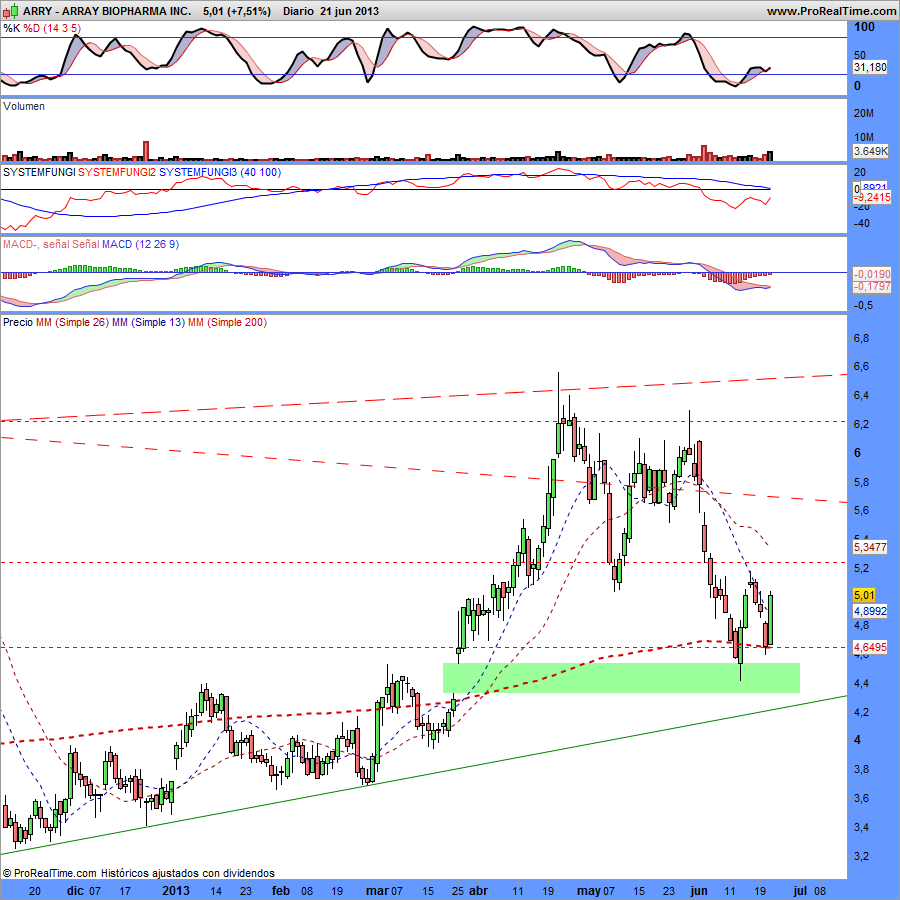Select the ARRY - ARRAY BIOPHARMA INC. title
Viewport: 900px width, 900px height.
point(107,11)
